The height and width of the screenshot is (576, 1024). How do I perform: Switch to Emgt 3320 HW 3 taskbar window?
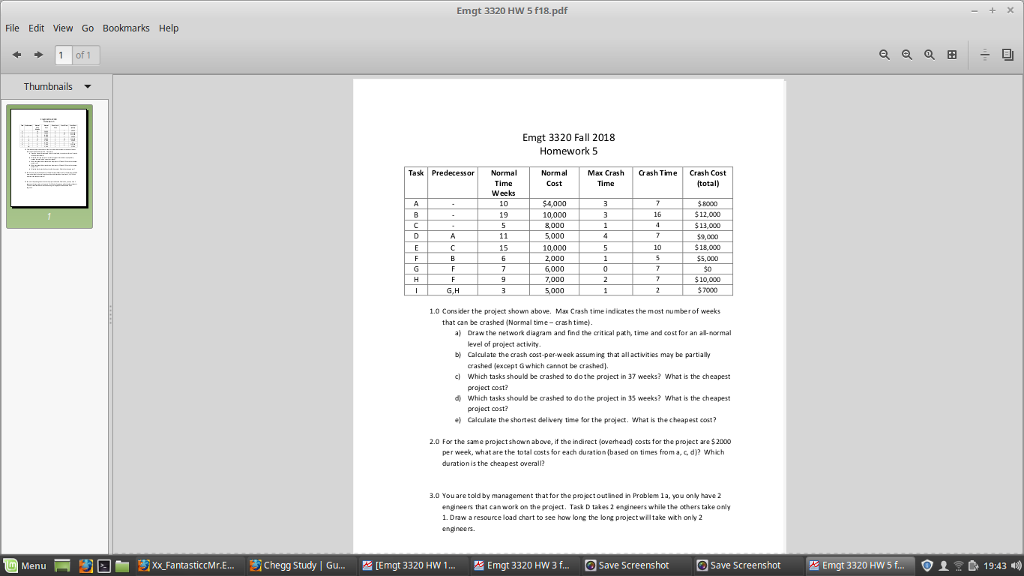tap(524, 566)
